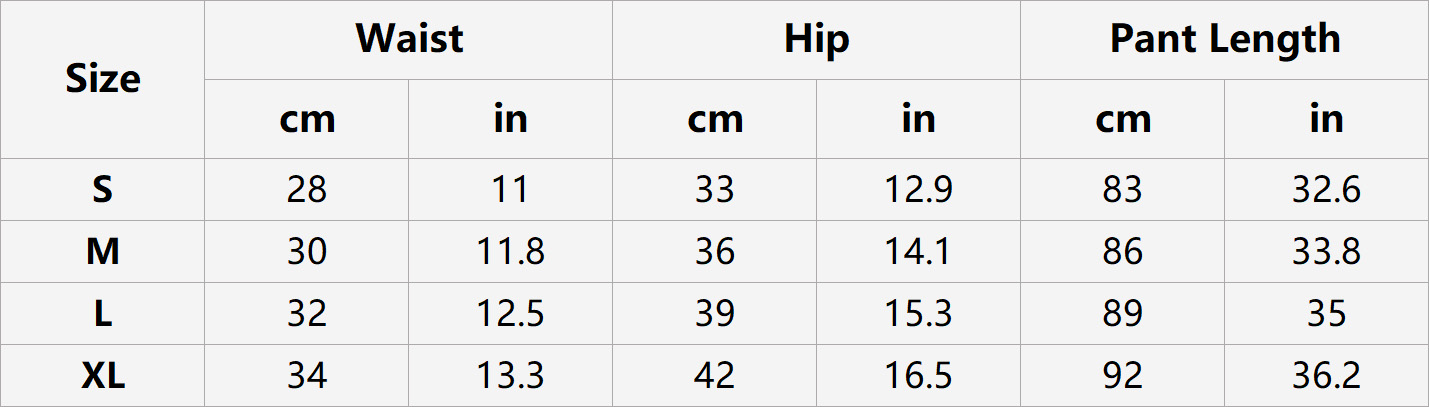Select the waist 34 cm cell
The image size is (1429, 407).
pos(307,376)
